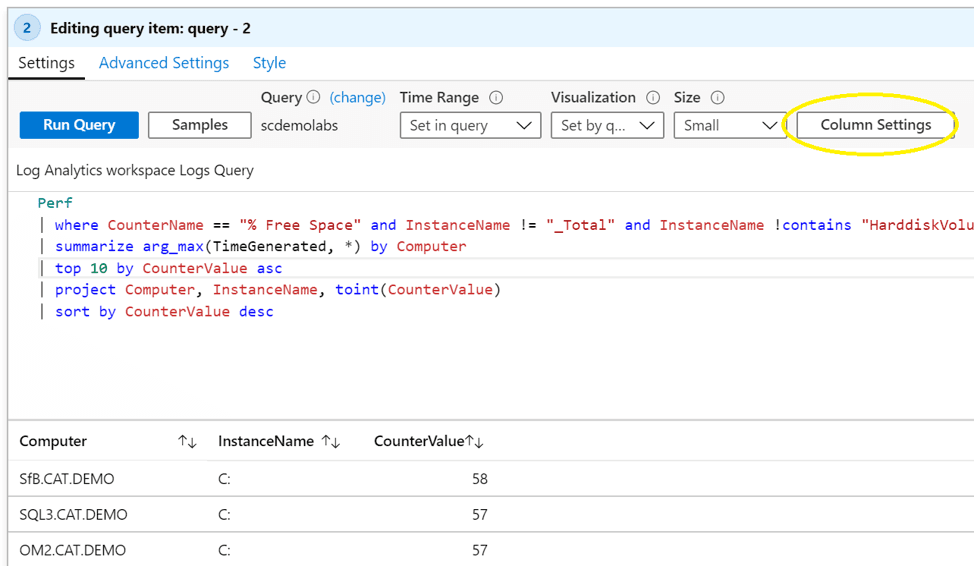Open the Style tab
Screen dimensions: 974x566
269,63
